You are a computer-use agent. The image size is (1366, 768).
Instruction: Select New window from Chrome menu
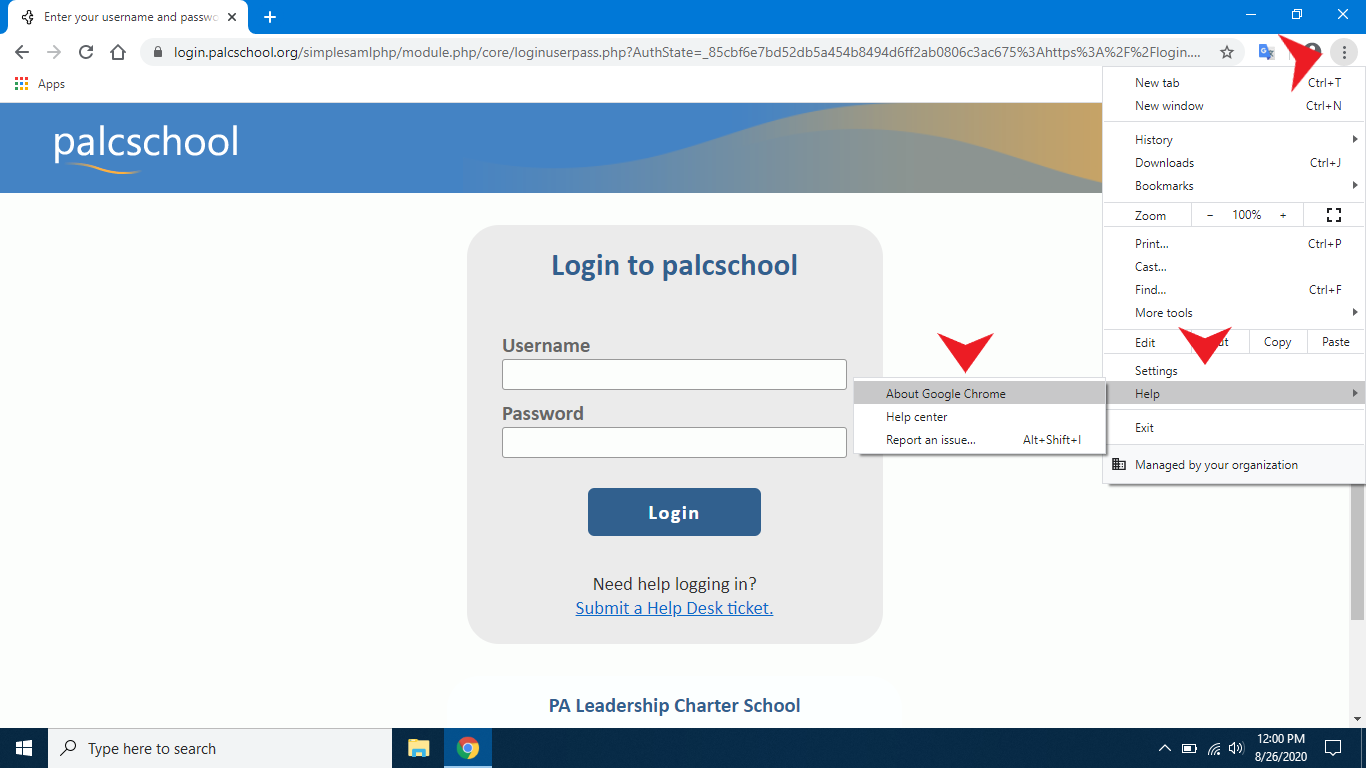(1234, 106)
